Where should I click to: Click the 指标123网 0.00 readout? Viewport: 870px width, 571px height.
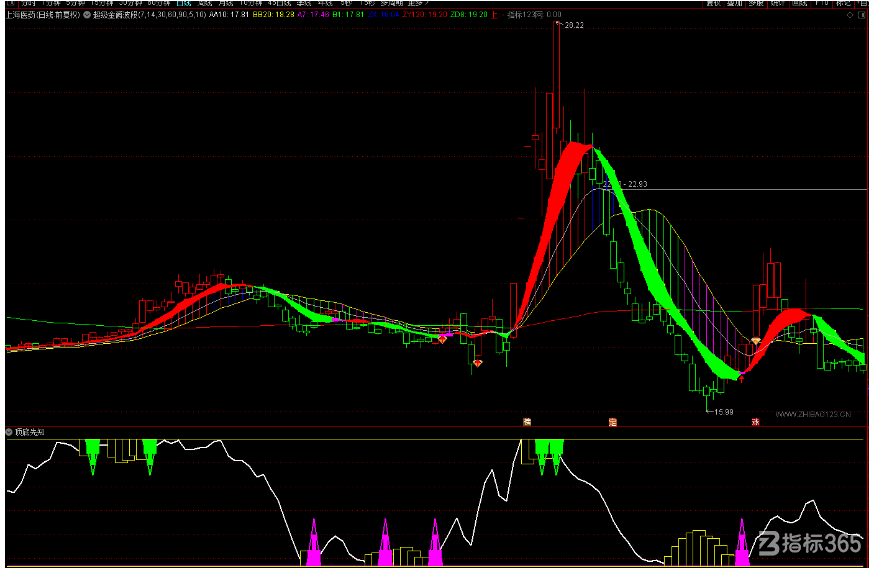[534, 15]
